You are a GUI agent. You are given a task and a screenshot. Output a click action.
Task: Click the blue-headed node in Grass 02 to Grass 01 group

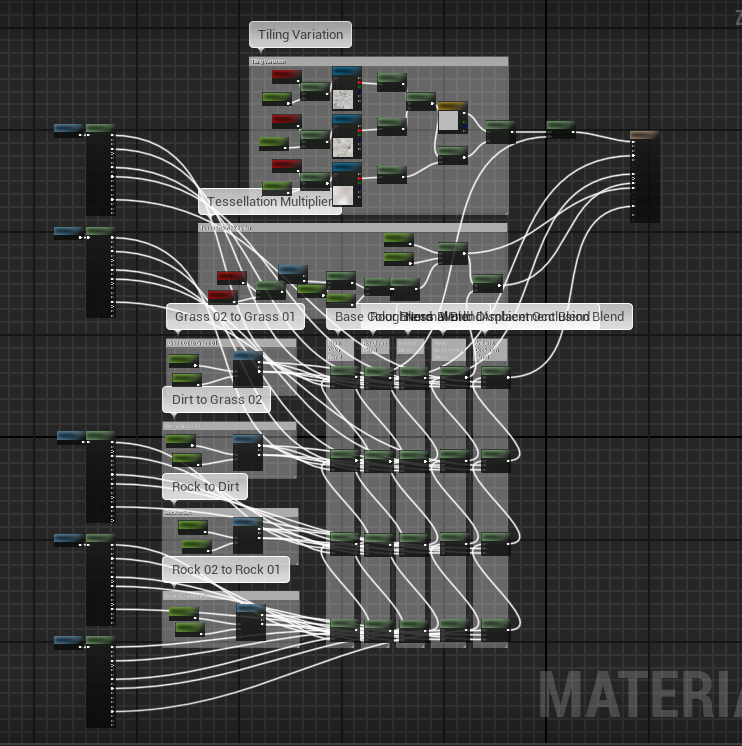tap(248, 356)
